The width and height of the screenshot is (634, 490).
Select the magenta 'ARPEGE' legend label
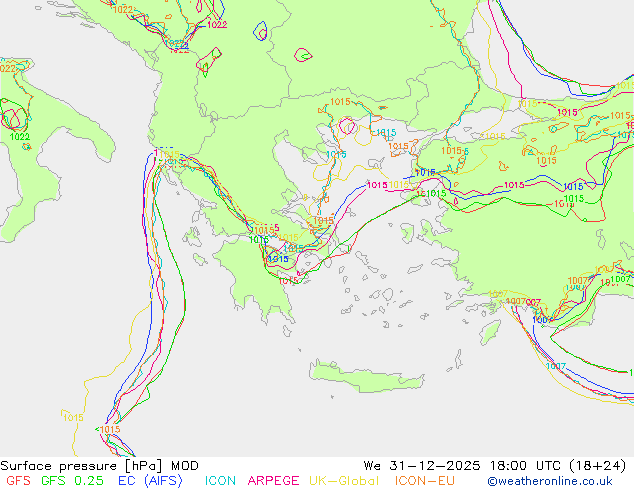(x=273, y=481)
